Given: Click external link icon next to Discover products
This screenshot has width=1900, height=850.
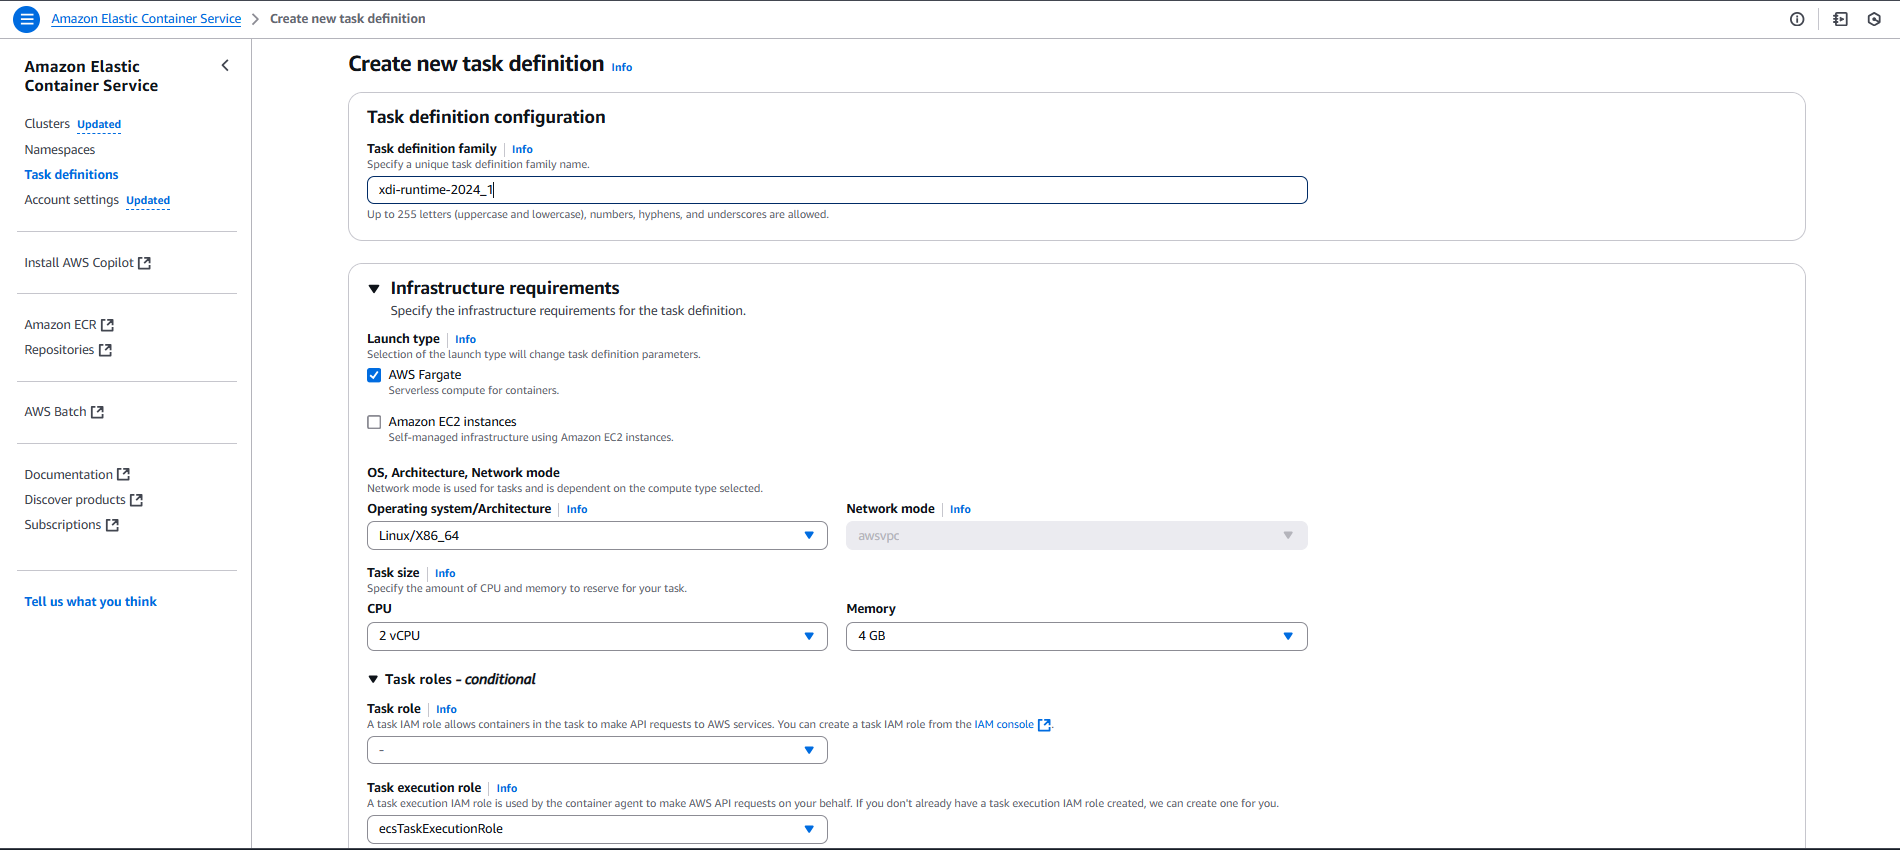Looking at the screenshot, I should pos(136,500).
